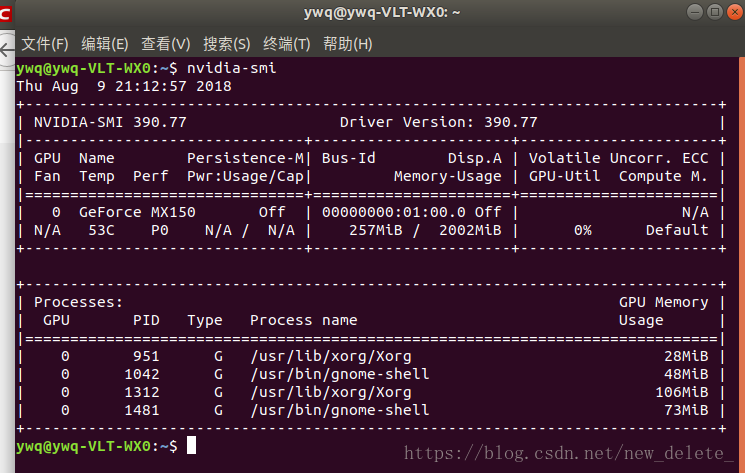Open the 编辑(E) menu
The height and width of the screenshot is (473, 745).
coord(105,44)
